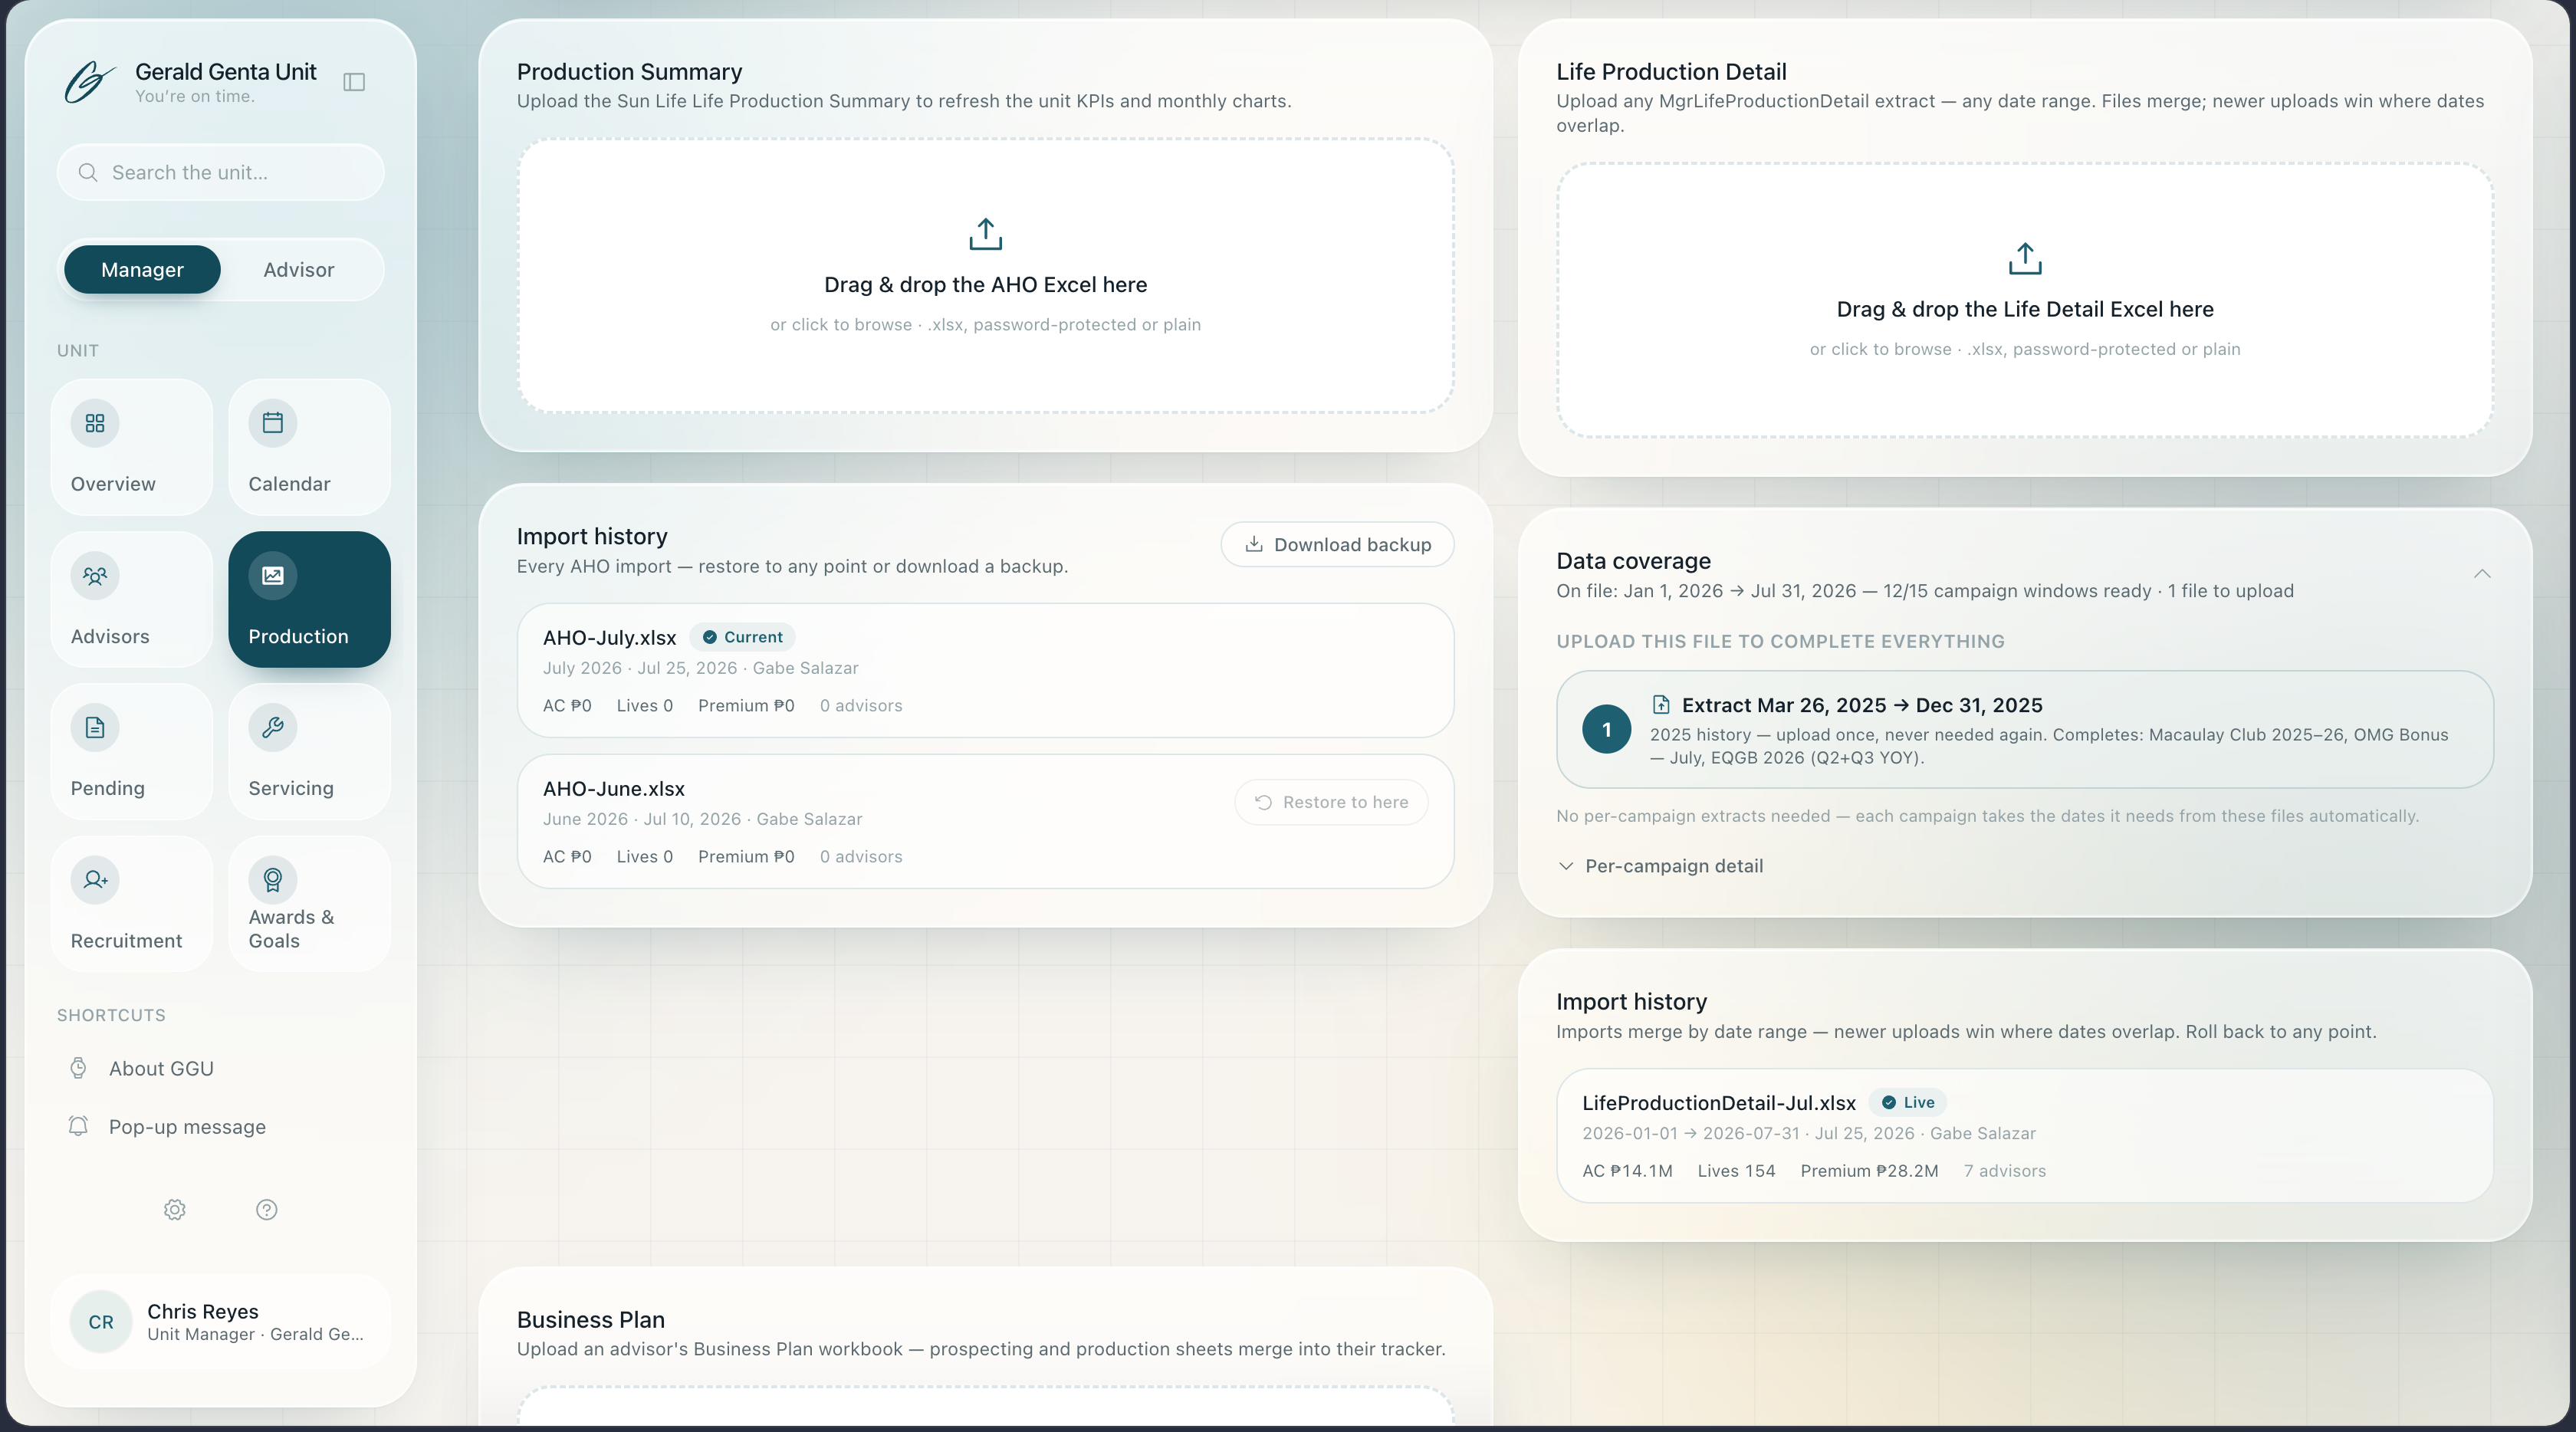2576x1432 pixels.
Task: Click the watch icon beside About GGU
Action: [78, 1068]
